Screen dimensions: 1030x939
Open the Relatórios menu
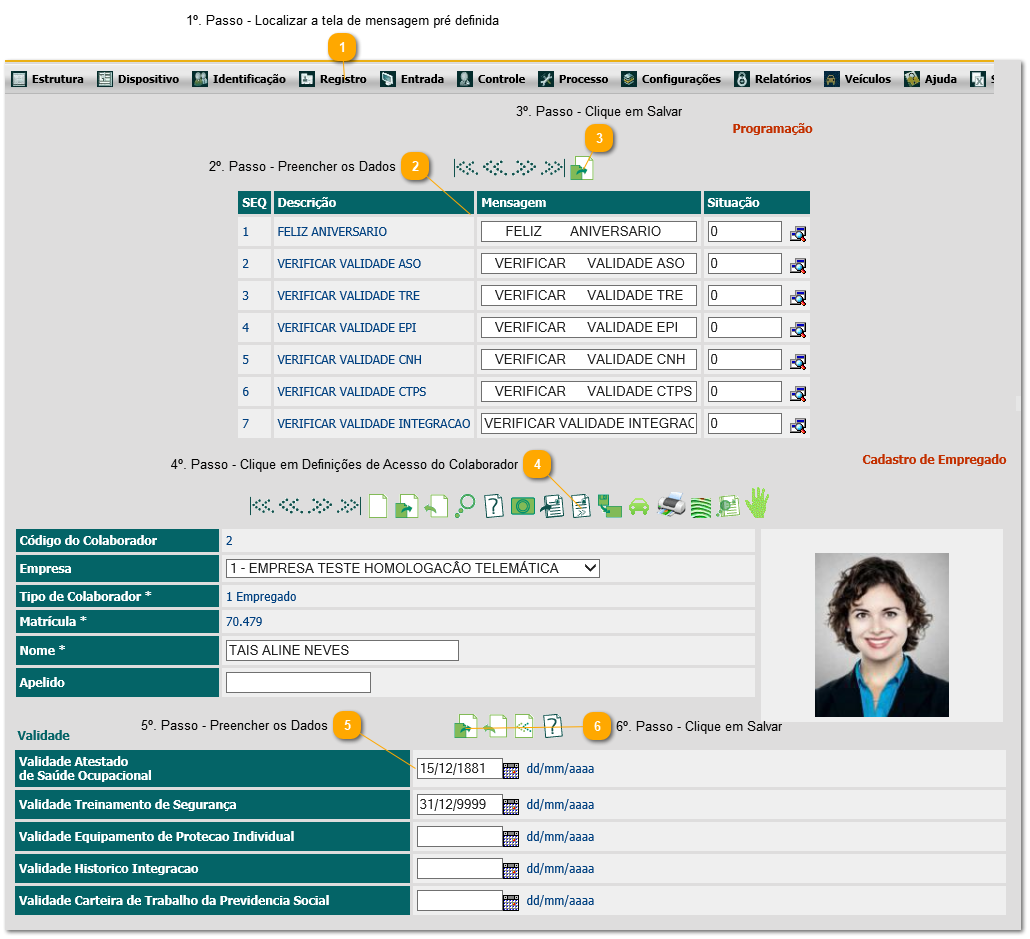click(x=772, y=79)
